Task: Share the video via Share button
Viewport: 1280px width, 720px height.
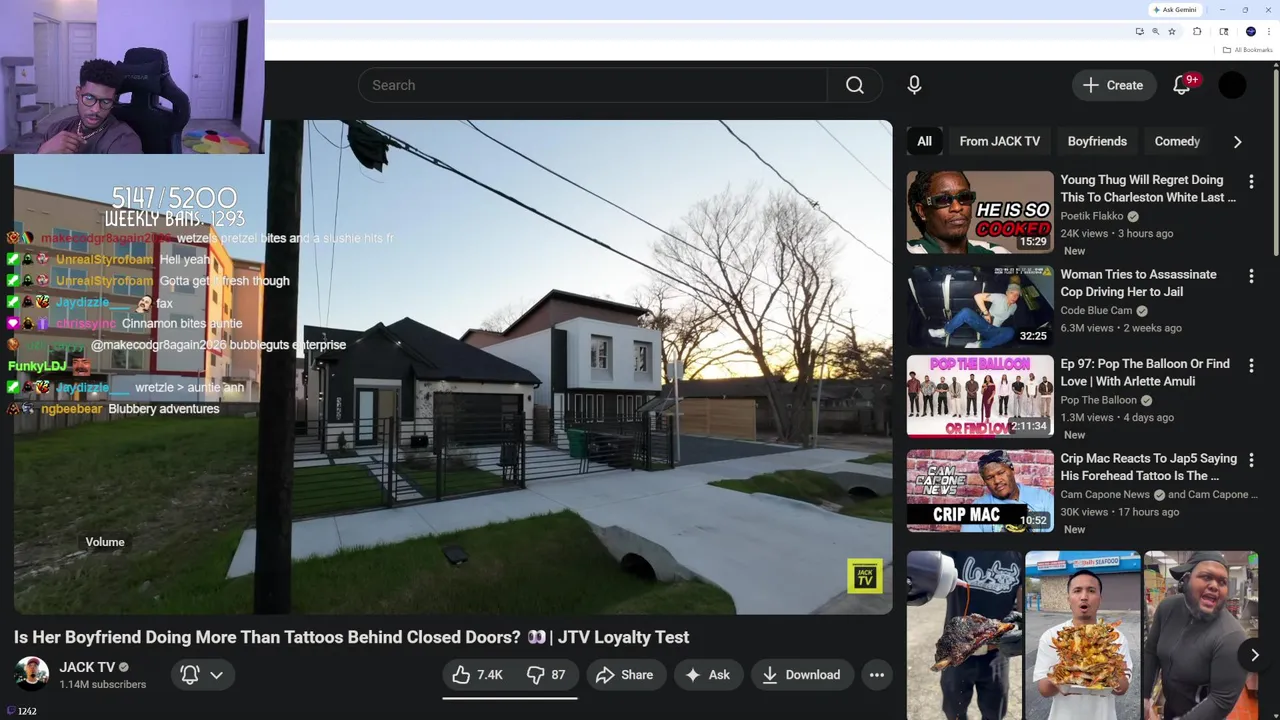Action: coord(625,675)
